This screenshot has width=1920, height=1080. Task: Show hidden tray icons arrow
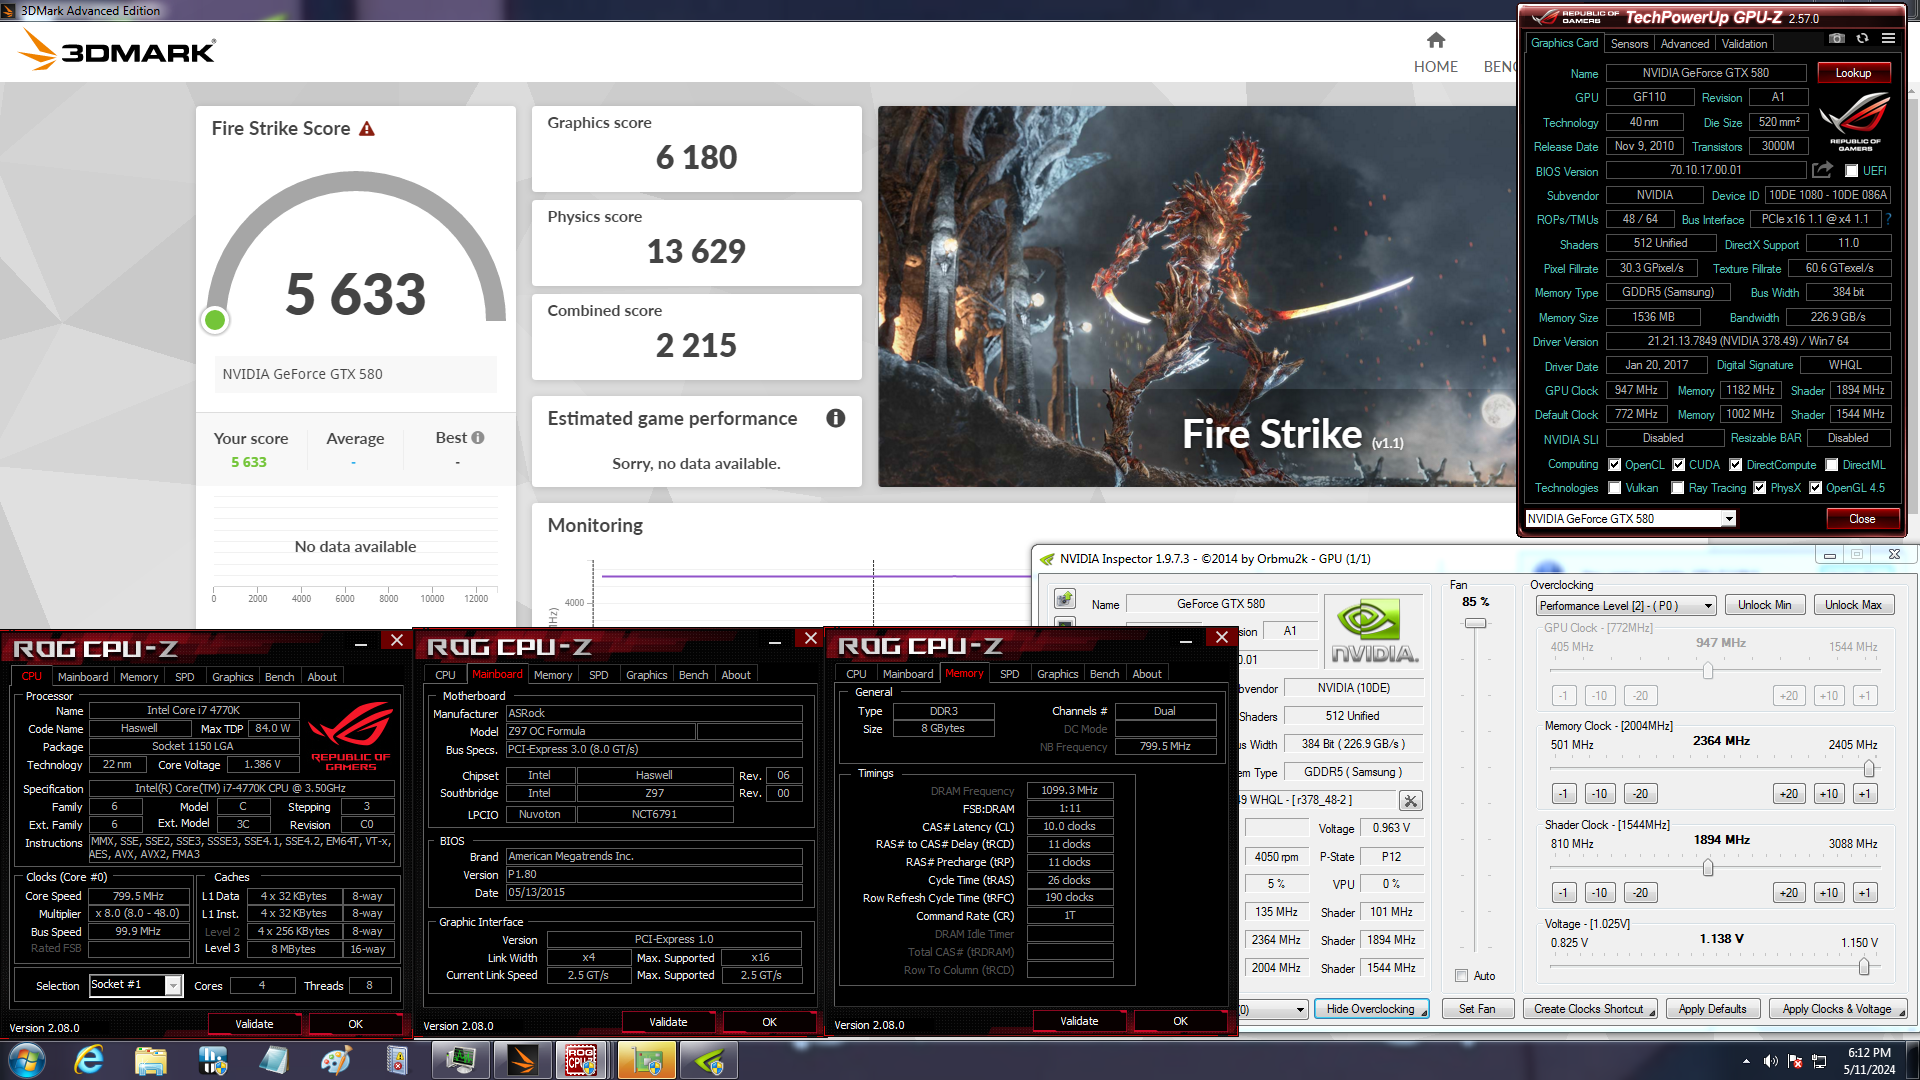click(x=1746, y=1061)
